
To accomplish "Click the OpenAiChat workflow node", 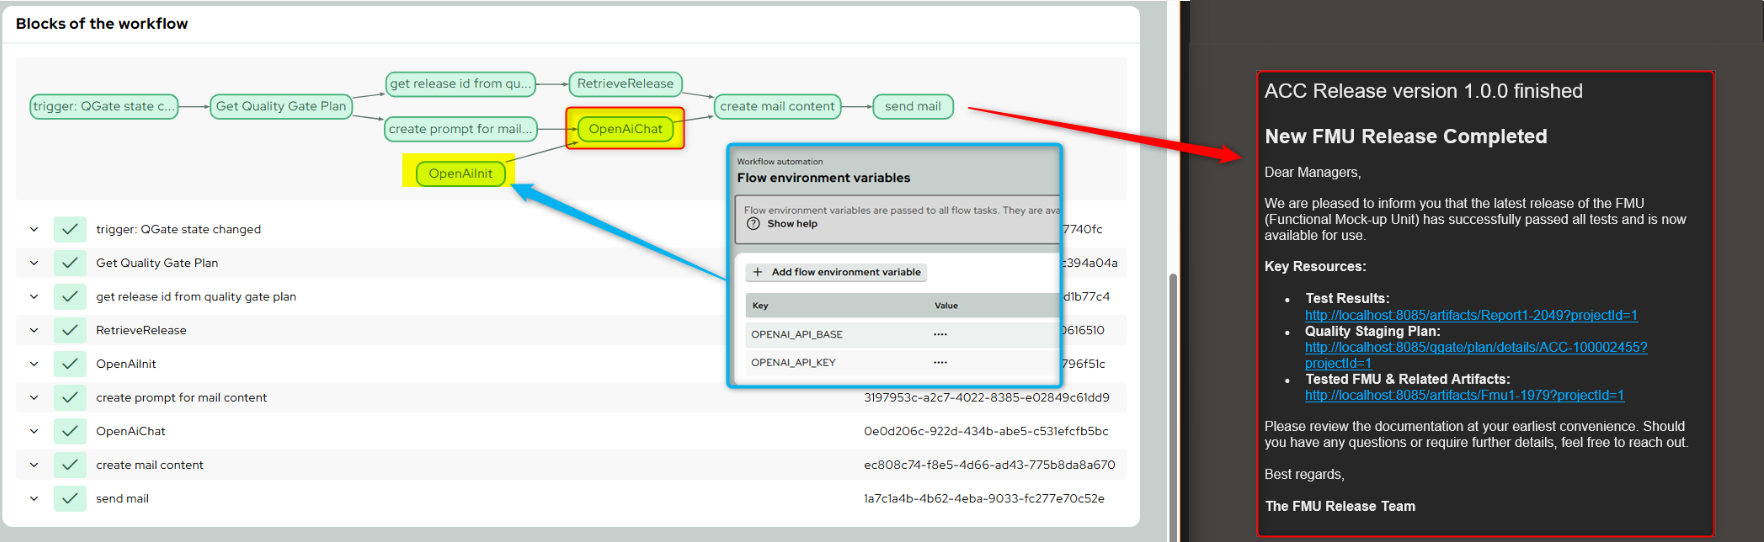I will tap(625, 129).
